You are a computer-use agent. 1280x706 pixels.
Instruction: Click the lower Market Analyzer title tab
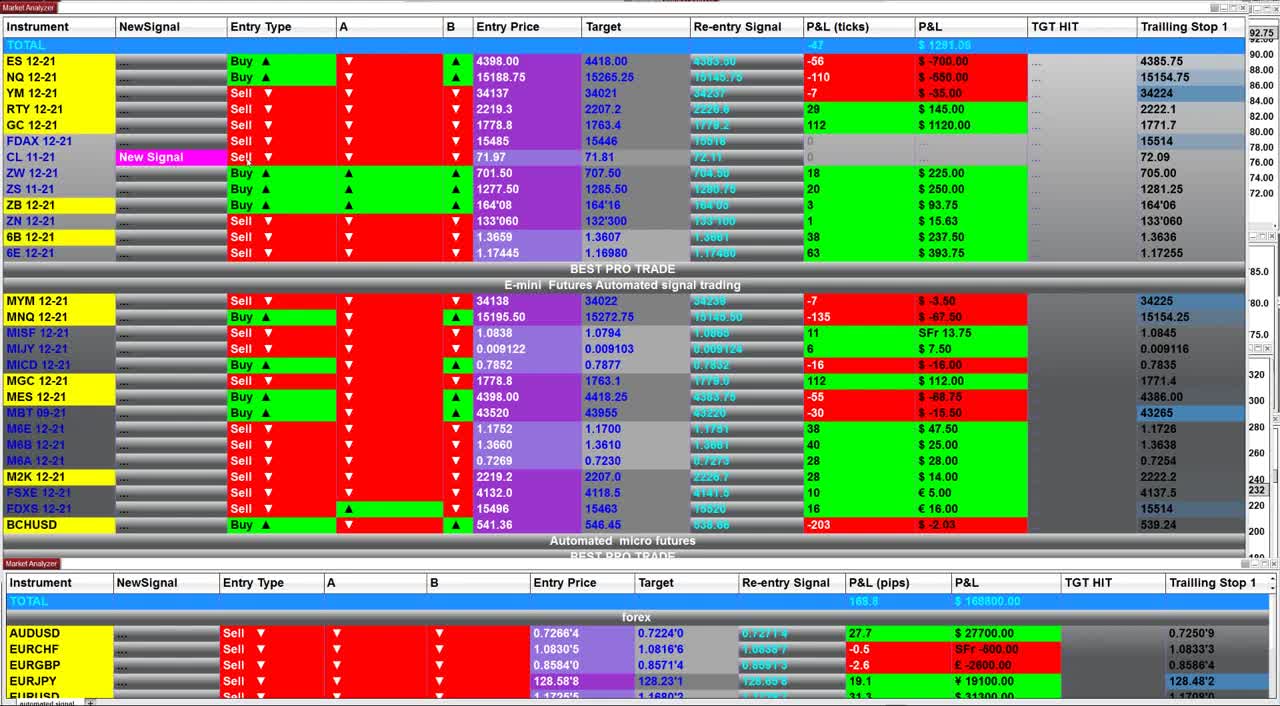tap(31, 563)
